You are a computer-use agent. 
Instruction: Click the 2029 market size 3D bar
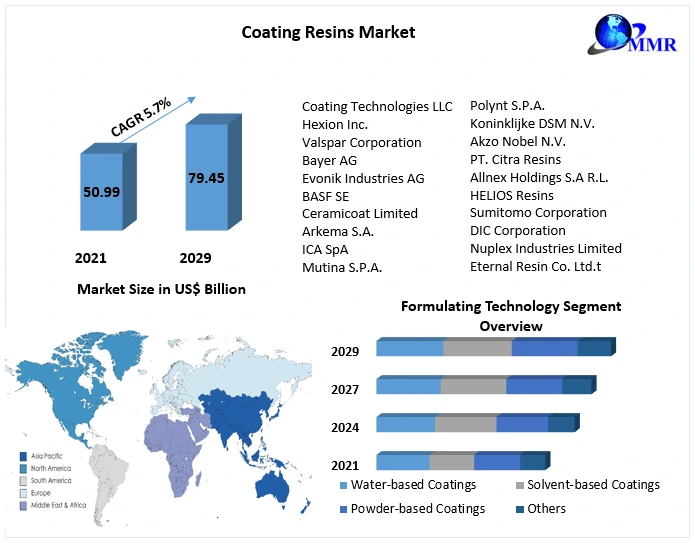tap(213, 172)
